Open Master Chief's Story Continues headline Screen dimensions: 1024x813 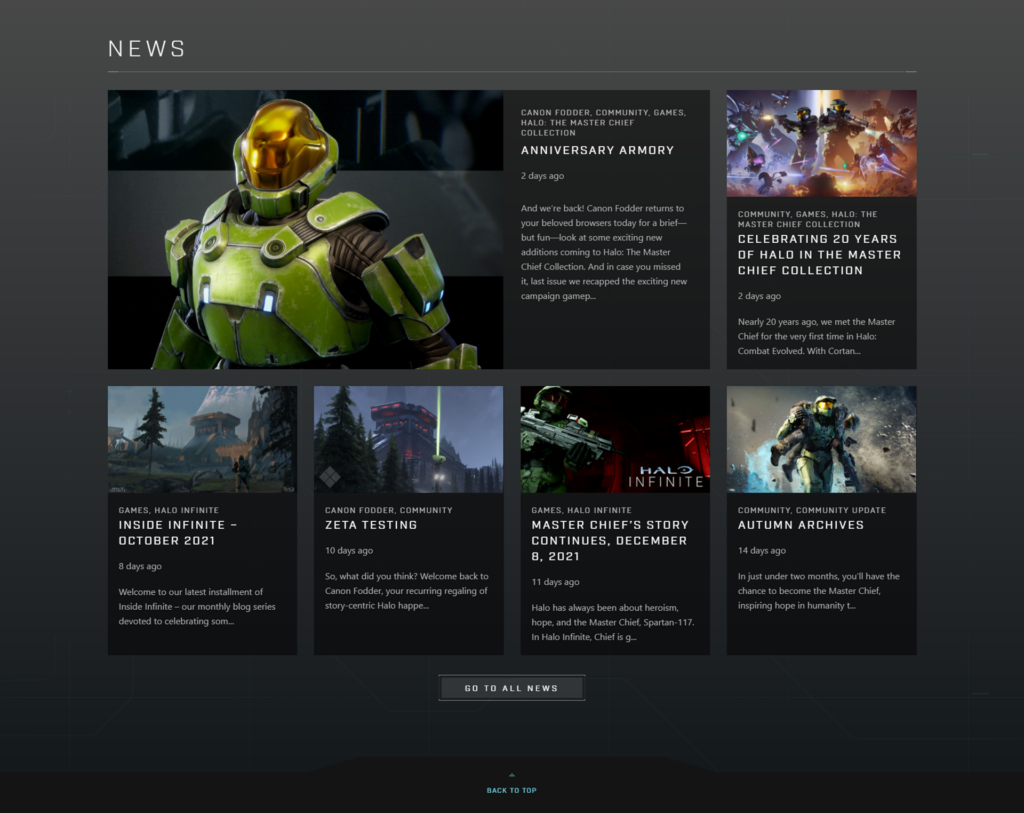click(610, 541)
